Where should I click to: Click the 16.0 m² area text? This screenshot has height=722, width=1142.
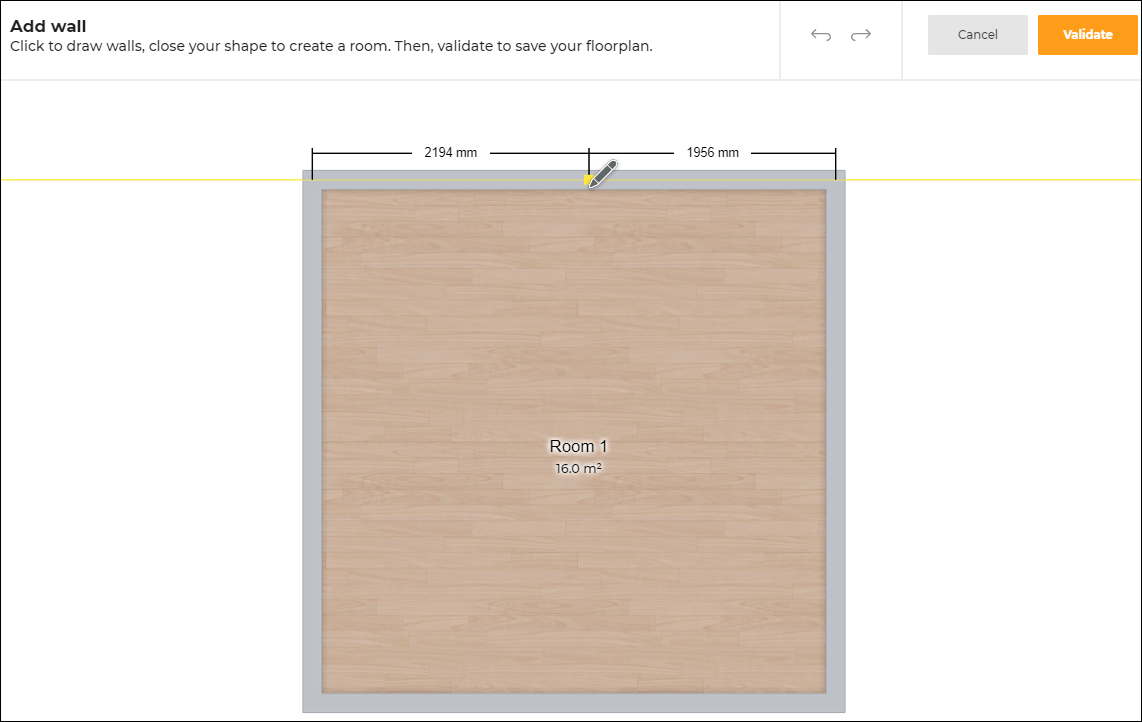(578, 468)
